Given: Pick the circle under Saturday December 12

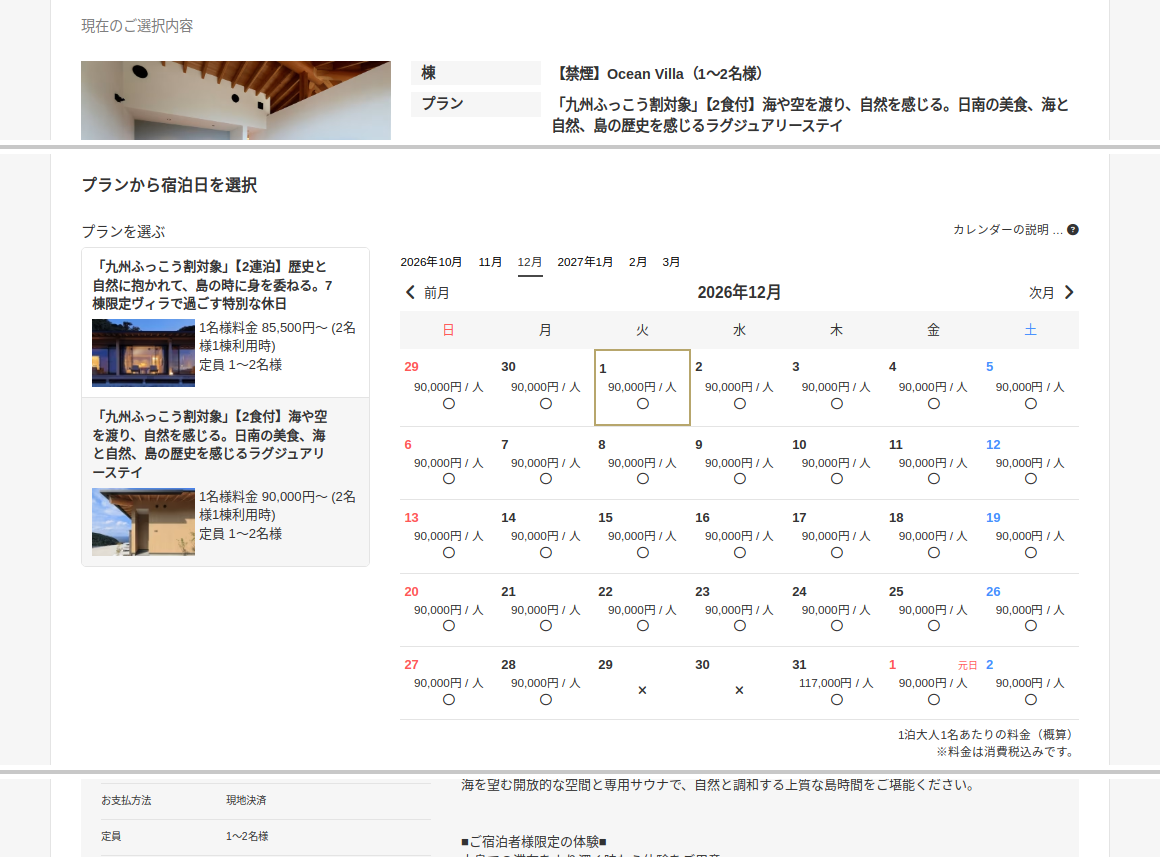Looking at the screenshot, I should [x=1031, y=479].
